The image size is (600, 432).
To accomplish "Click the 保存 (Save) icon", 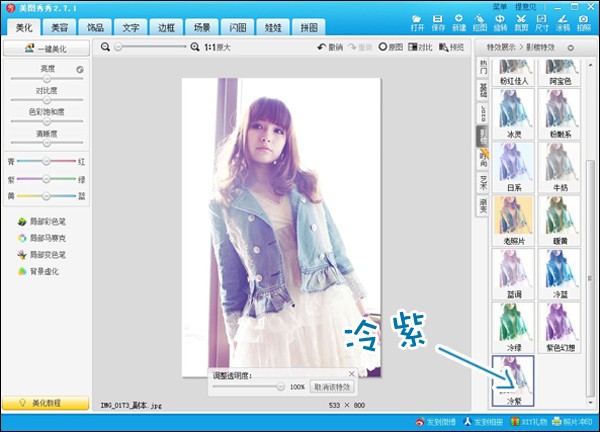I will (x=438, y=22).
